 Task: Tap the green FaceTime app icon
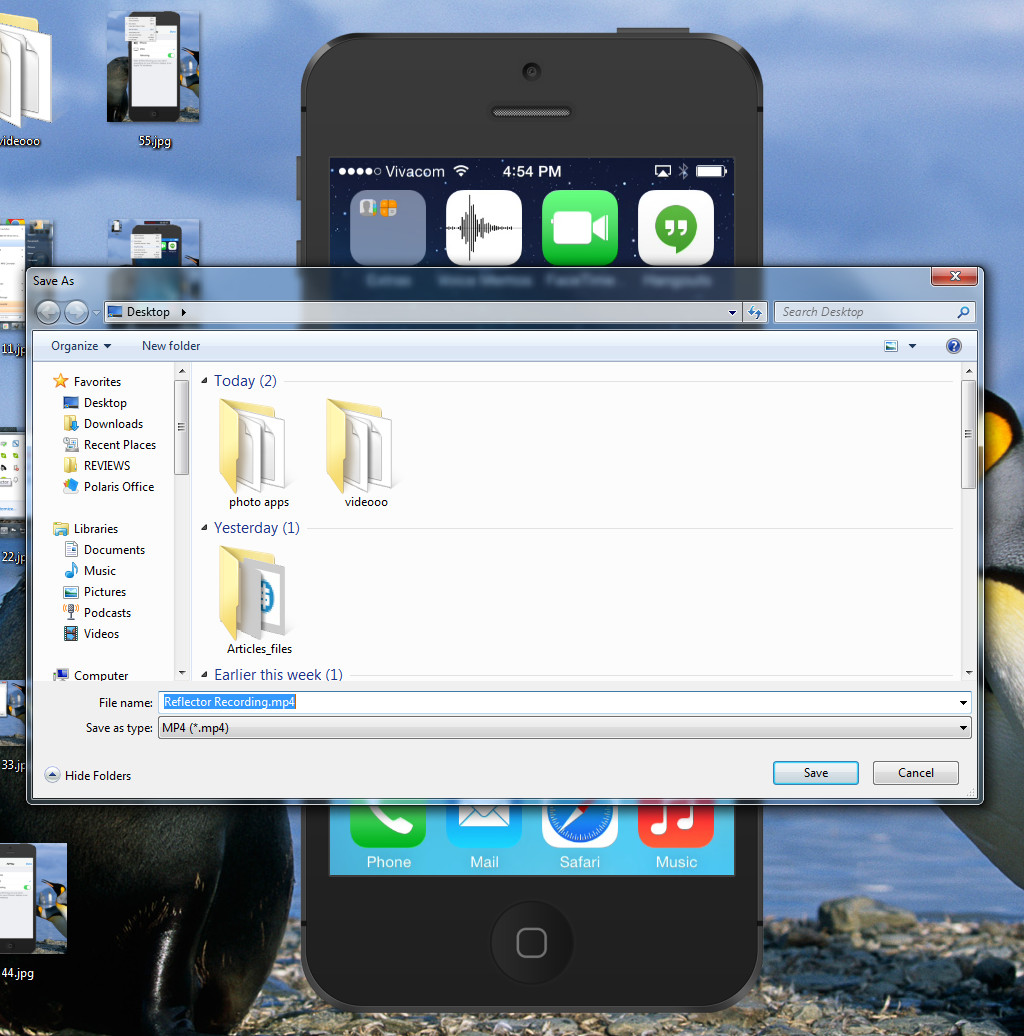click(580, 228)
